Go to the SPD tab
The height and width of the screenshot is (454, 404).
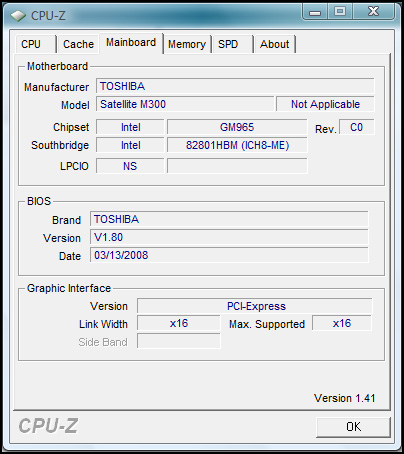232,44
